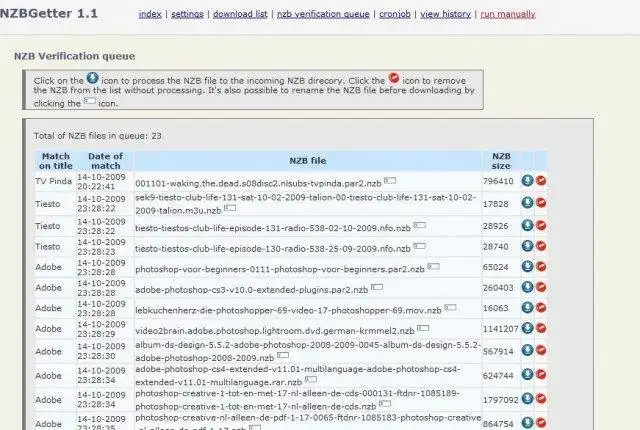Go to the settings page
Screen dimensions: 640x430
pos(187,14)
